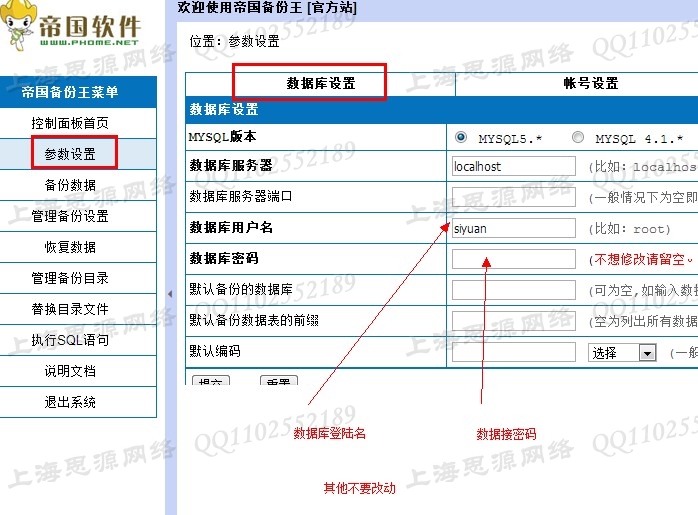Click the 默认备份的数据库 input field

coord(514,290)
